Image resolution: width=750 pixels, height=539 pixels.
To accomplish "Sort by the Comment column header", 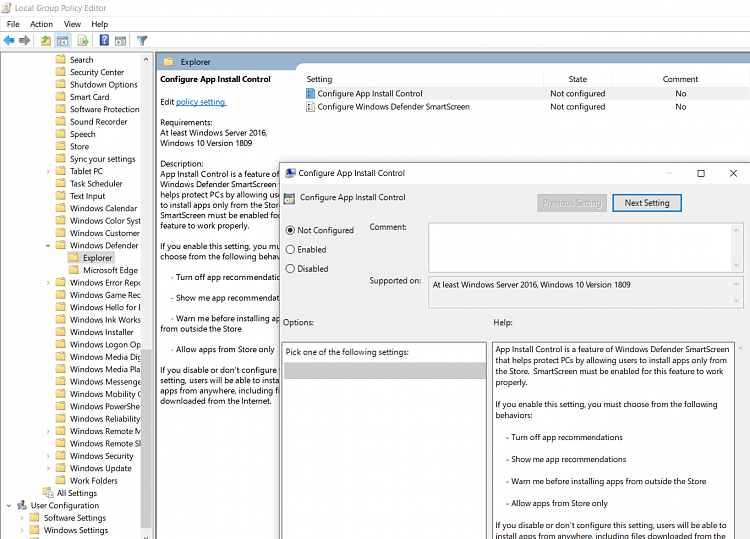I will [x=680, y=79].
